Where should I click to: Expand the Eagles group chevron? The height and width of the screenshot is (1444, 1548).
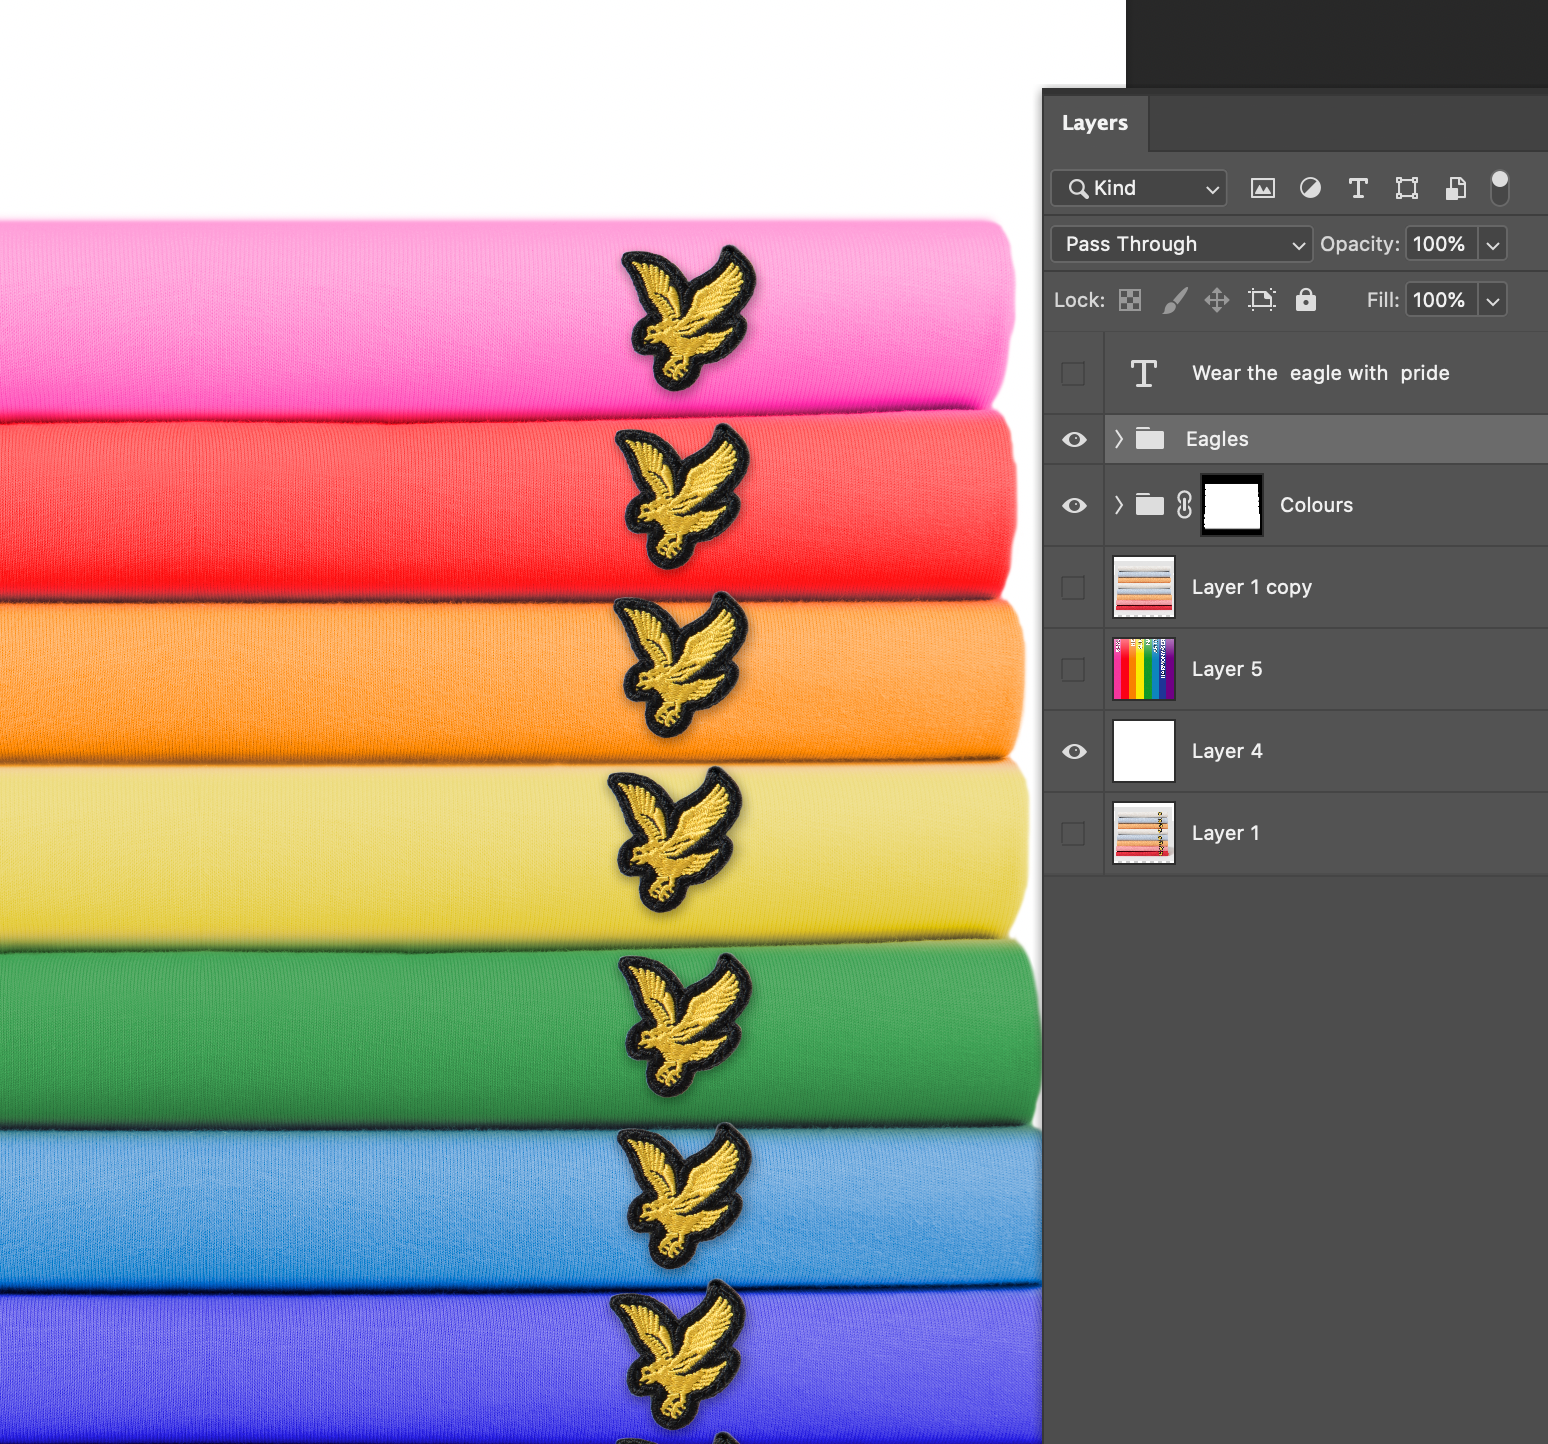pos(1119,438)
